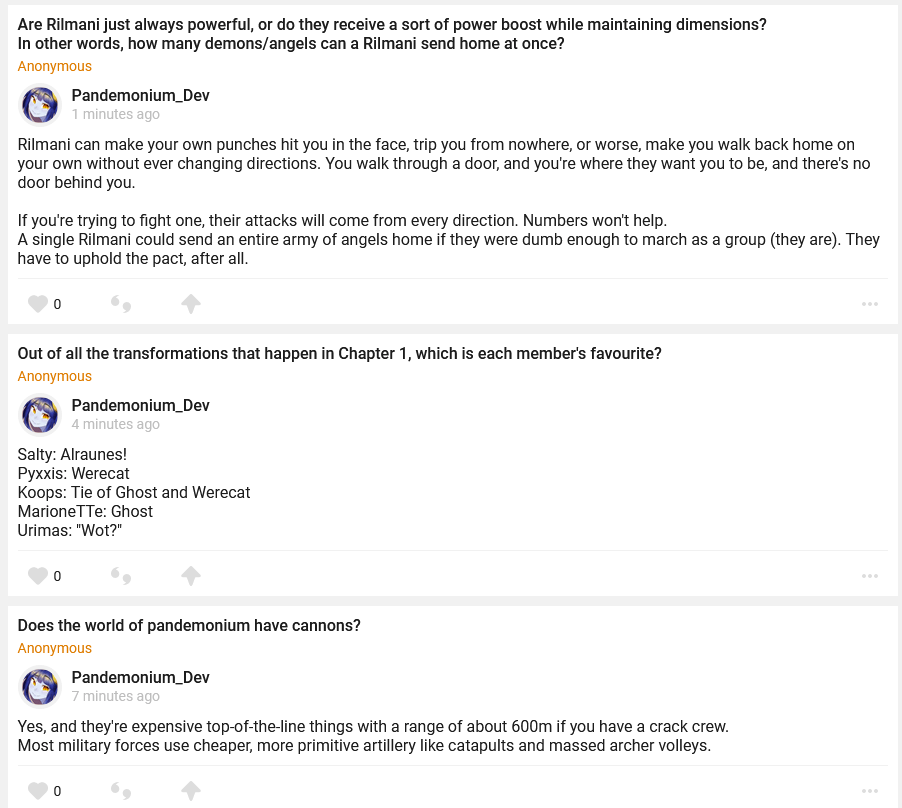Share the Rilmani answer via arrow icon
Screen dimensions: 902x808
(191, 304)
